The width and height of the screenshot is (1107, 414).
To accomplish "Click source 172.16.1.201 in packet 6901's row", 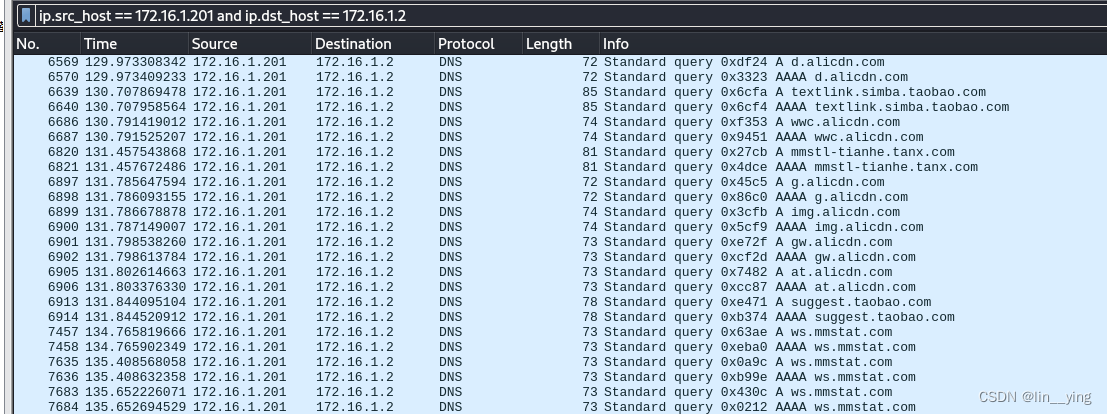I will [x=239, y=242].
